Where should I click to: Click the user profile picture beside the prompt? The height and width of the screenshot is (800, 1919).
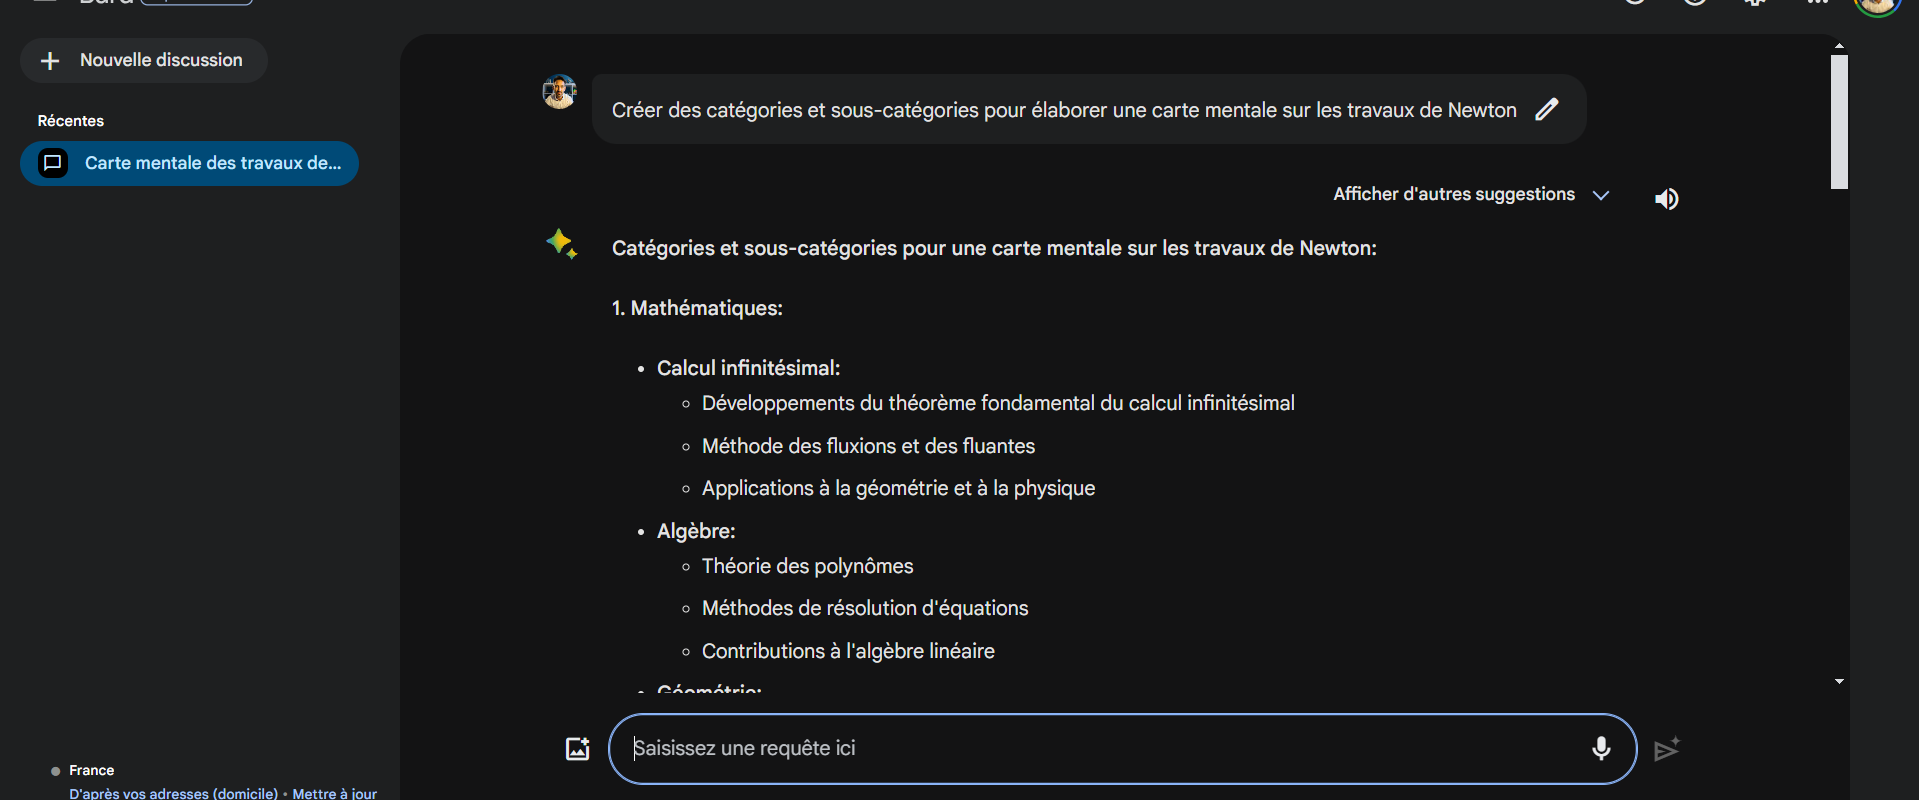point(559,92)
